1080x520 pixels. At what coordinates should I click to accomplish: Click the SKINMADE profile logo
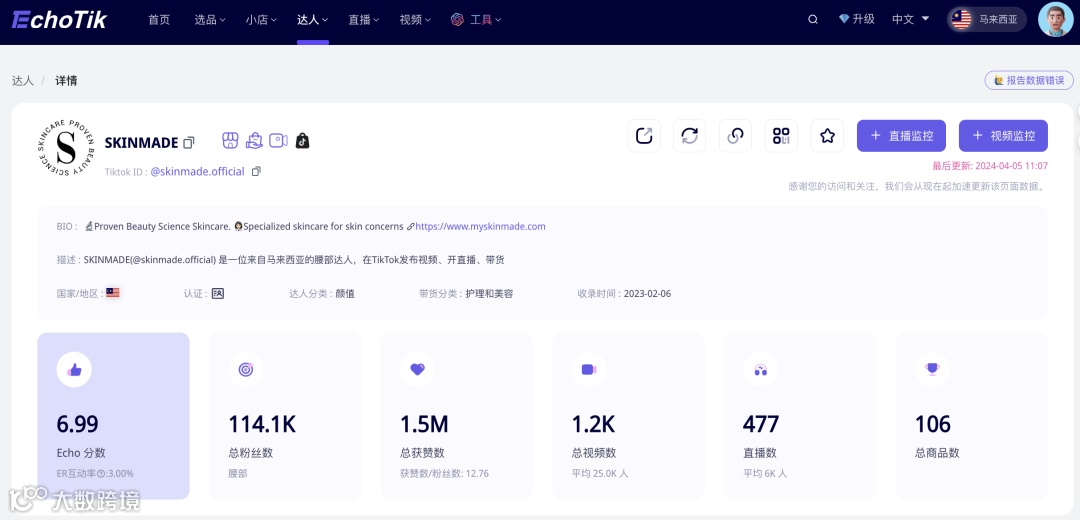click(x=65, y=146)
